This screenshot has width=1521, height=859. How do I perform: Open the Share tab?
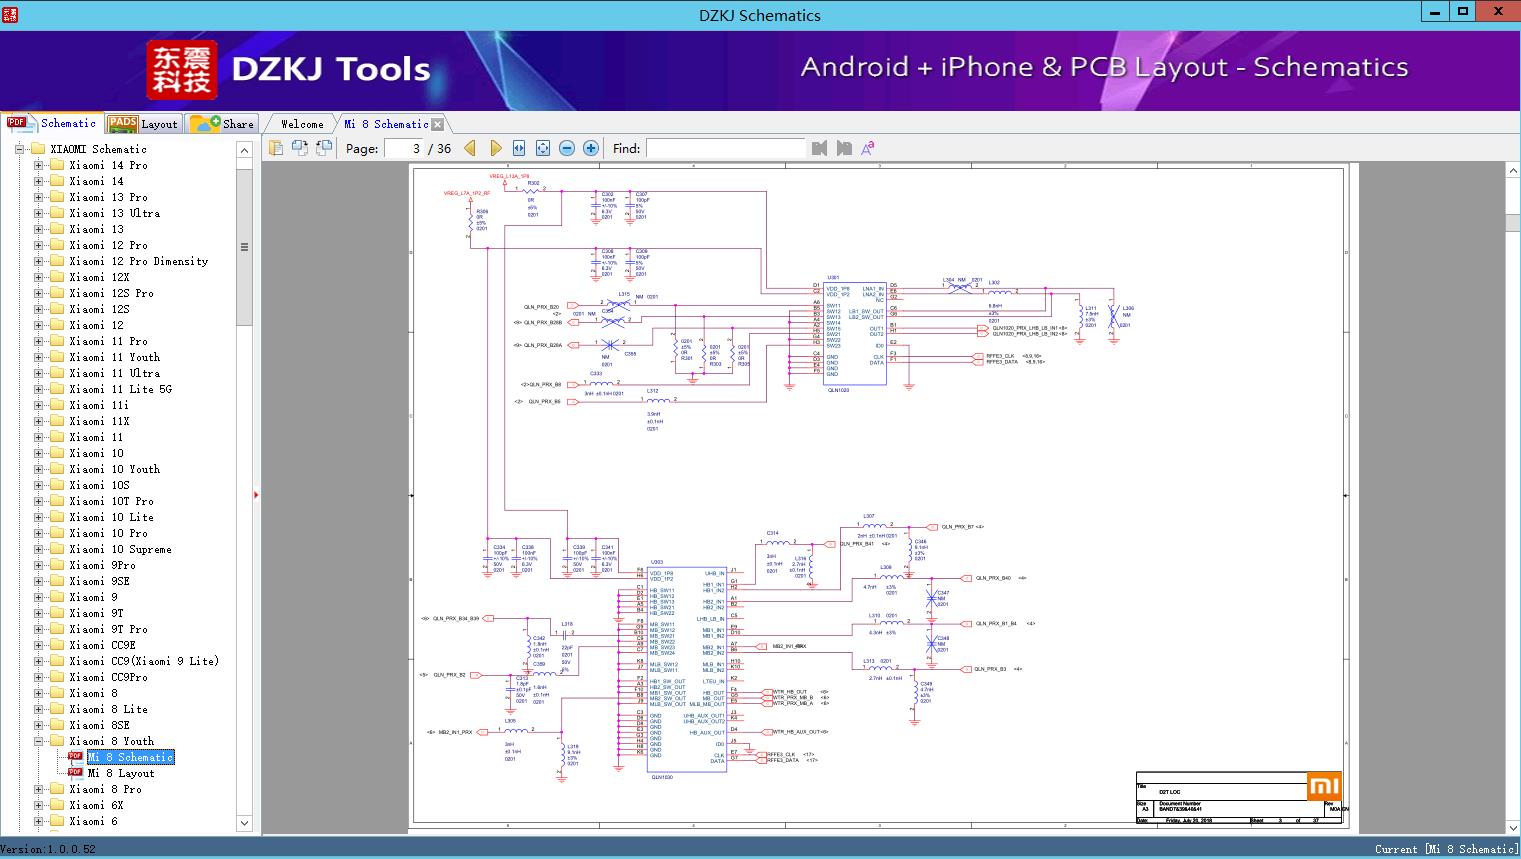point(222,124)
